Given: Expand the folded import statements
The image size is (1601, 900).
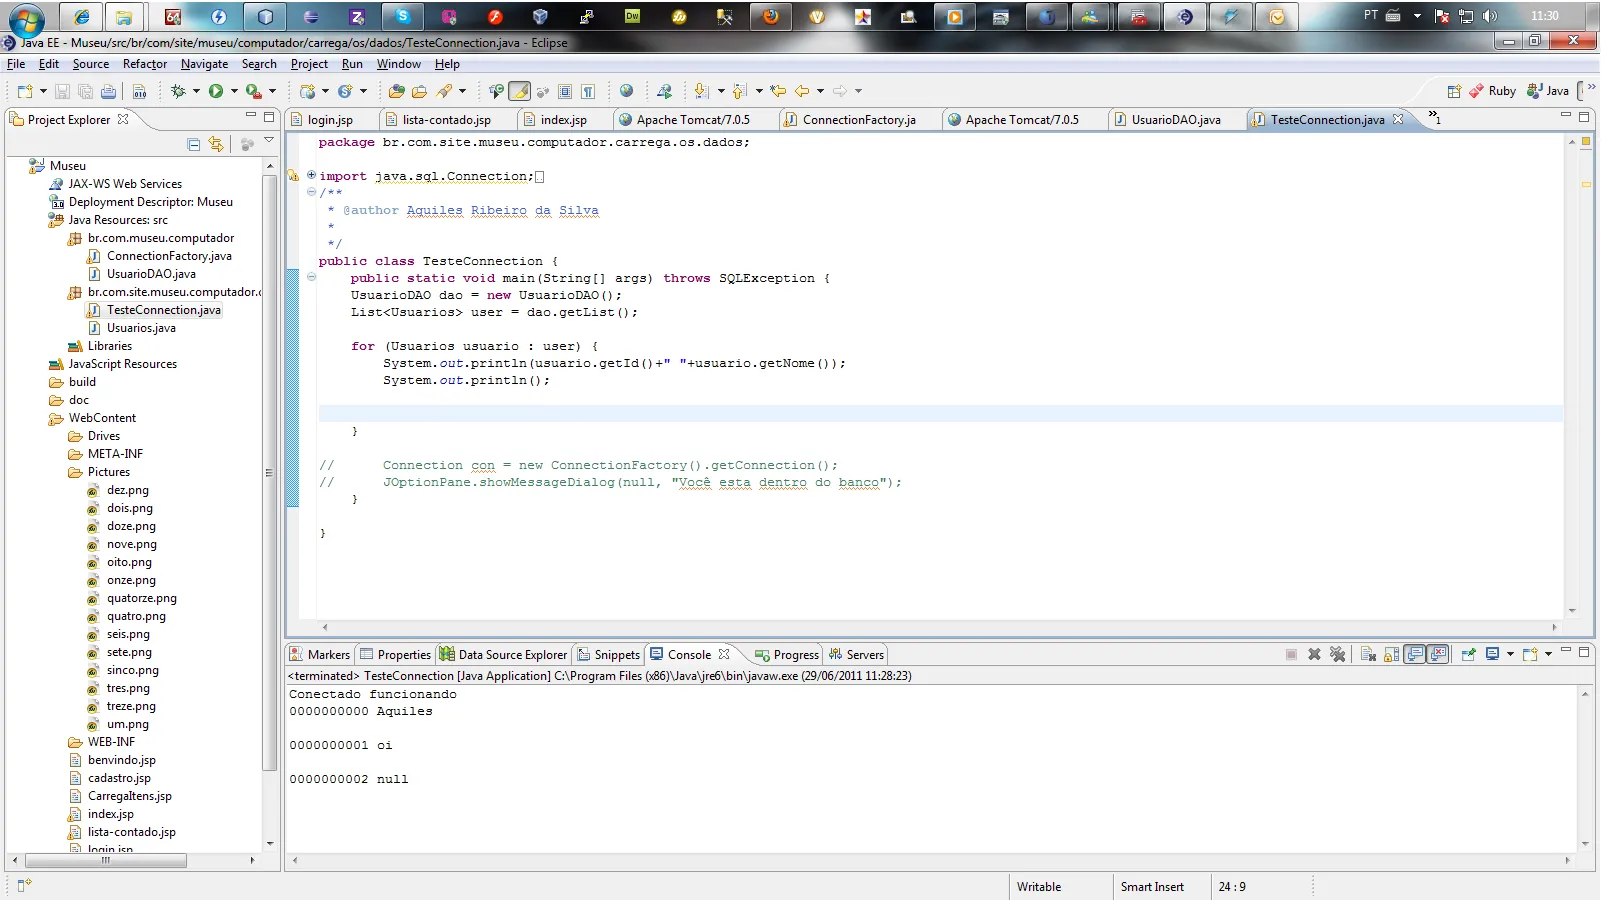Looking at the screenshot, I should click(x=311, y=175).
